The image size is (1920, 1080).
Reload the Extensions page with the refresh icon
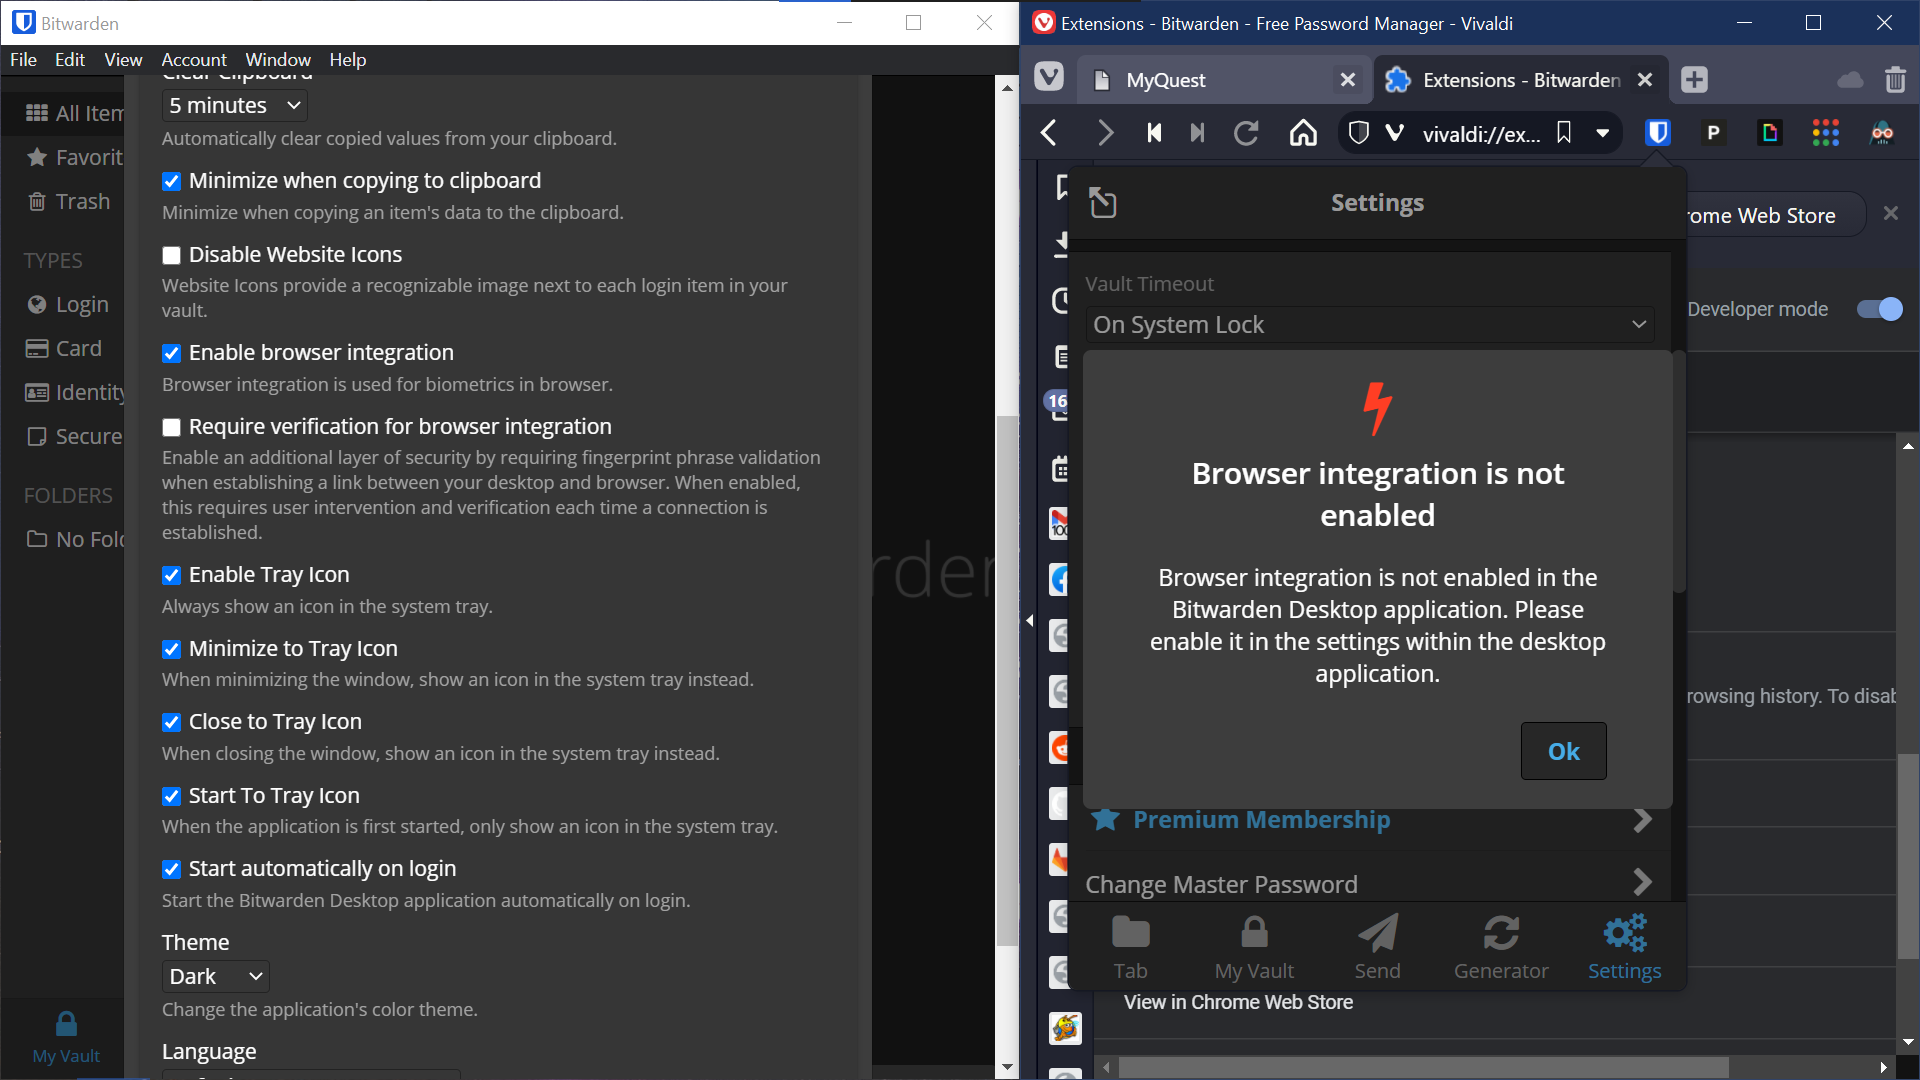point(1246,132)
